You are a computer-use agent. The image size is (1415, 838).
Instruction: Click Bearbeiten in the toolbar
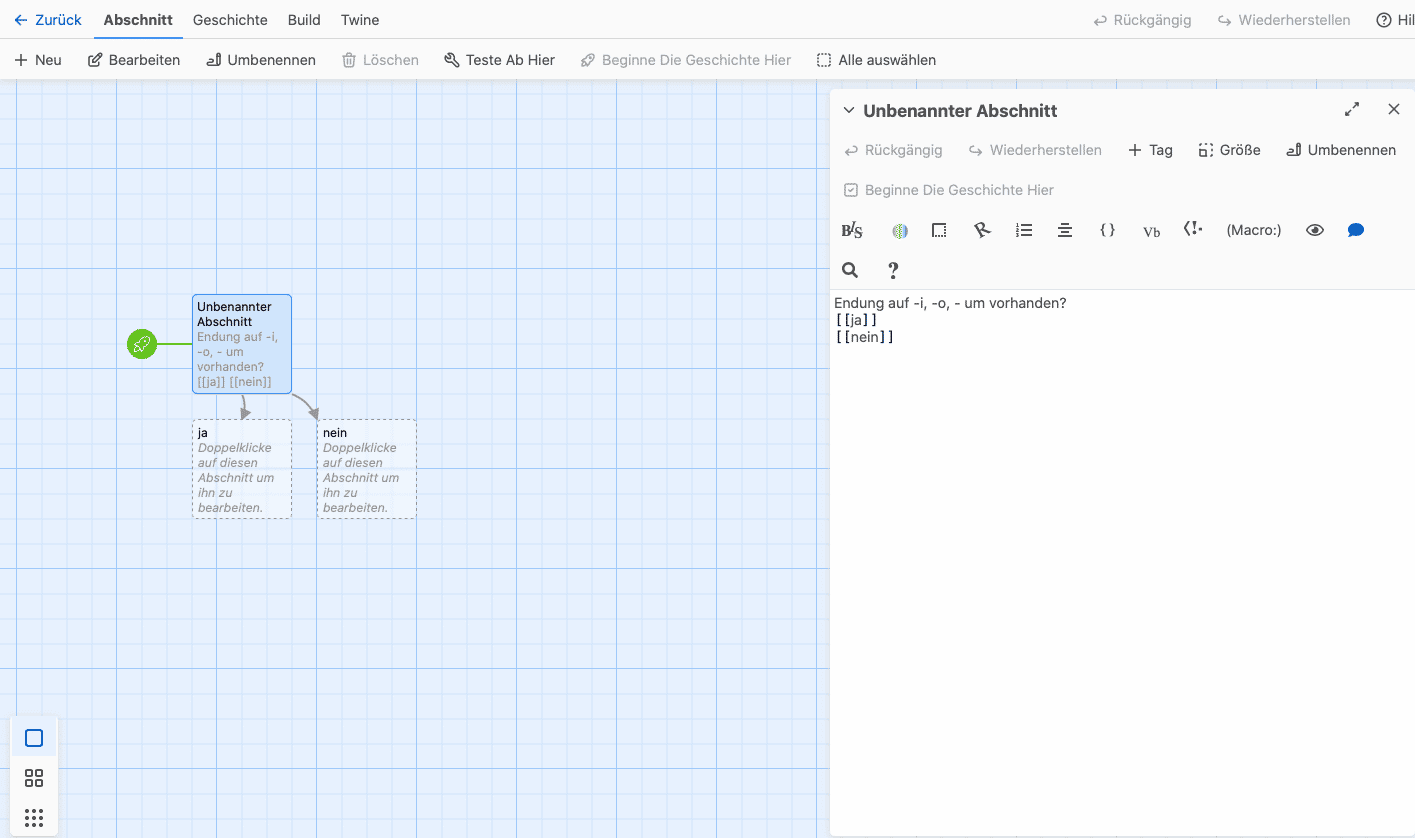click(134, 60)
